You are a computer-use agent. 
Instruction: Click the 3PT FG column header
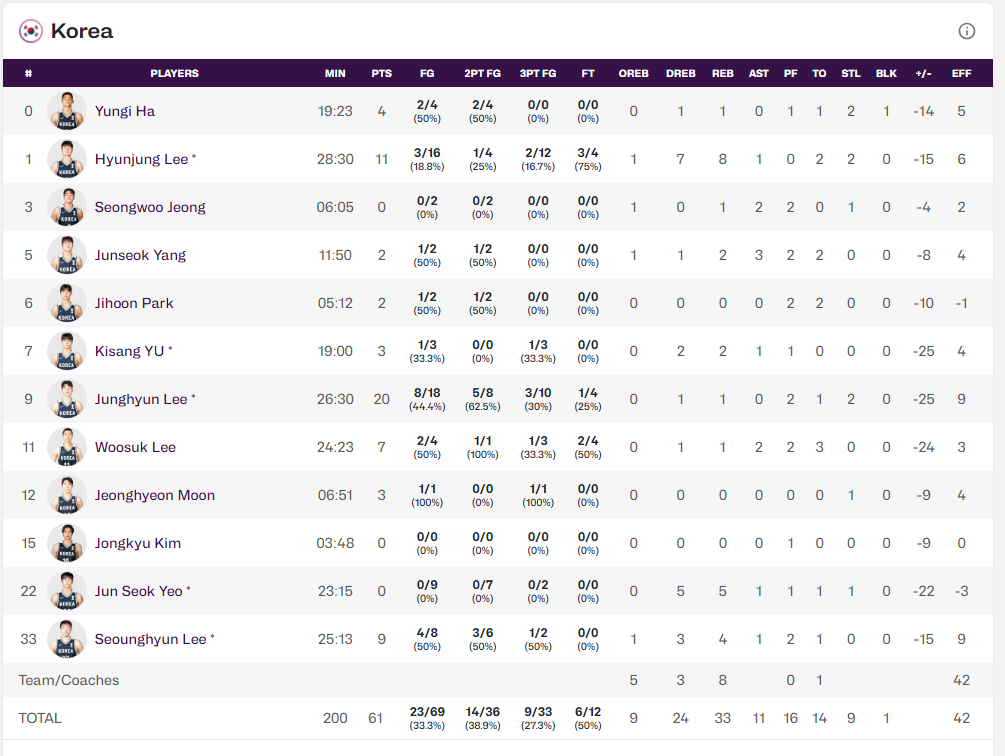coord(538,73)
